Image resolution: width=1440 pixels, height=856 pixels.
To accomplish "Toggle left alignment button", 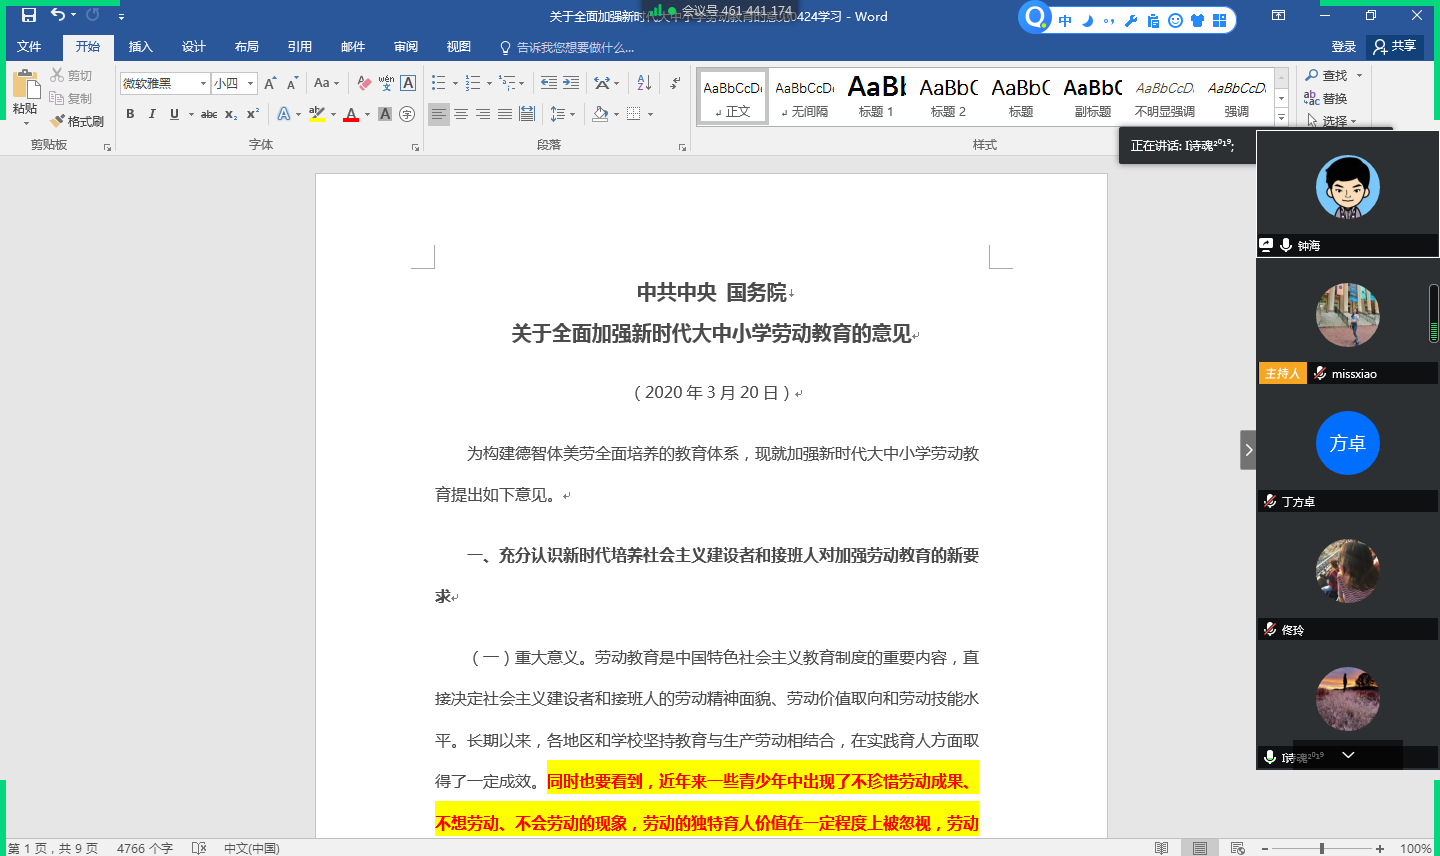I will 439,114.
